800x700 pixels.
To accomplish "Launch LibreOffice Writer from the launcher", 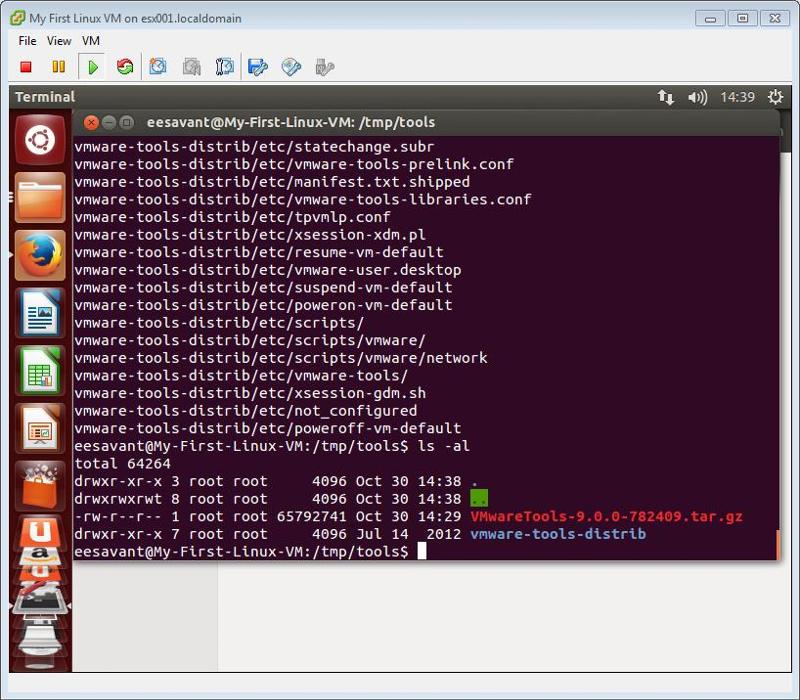I will point(40,313).
